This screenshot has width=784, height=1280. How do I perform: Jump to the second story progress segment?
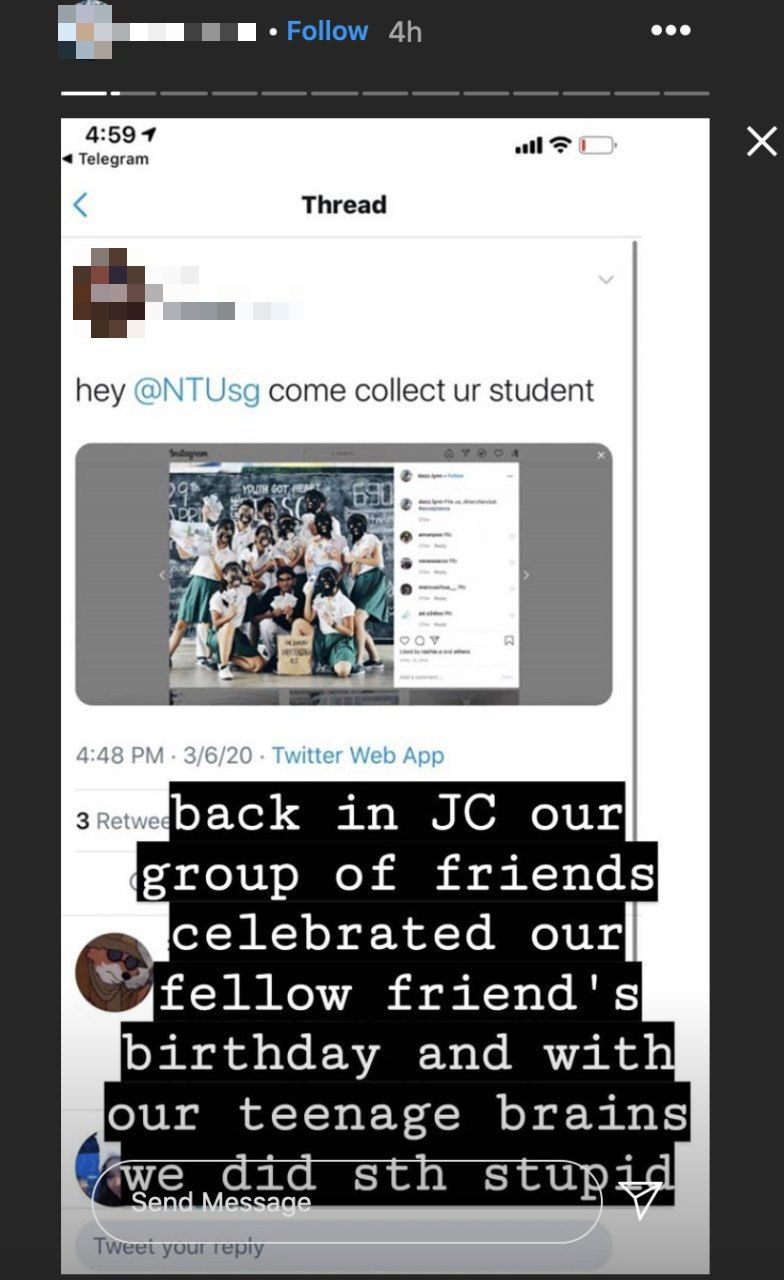point(133,93)
